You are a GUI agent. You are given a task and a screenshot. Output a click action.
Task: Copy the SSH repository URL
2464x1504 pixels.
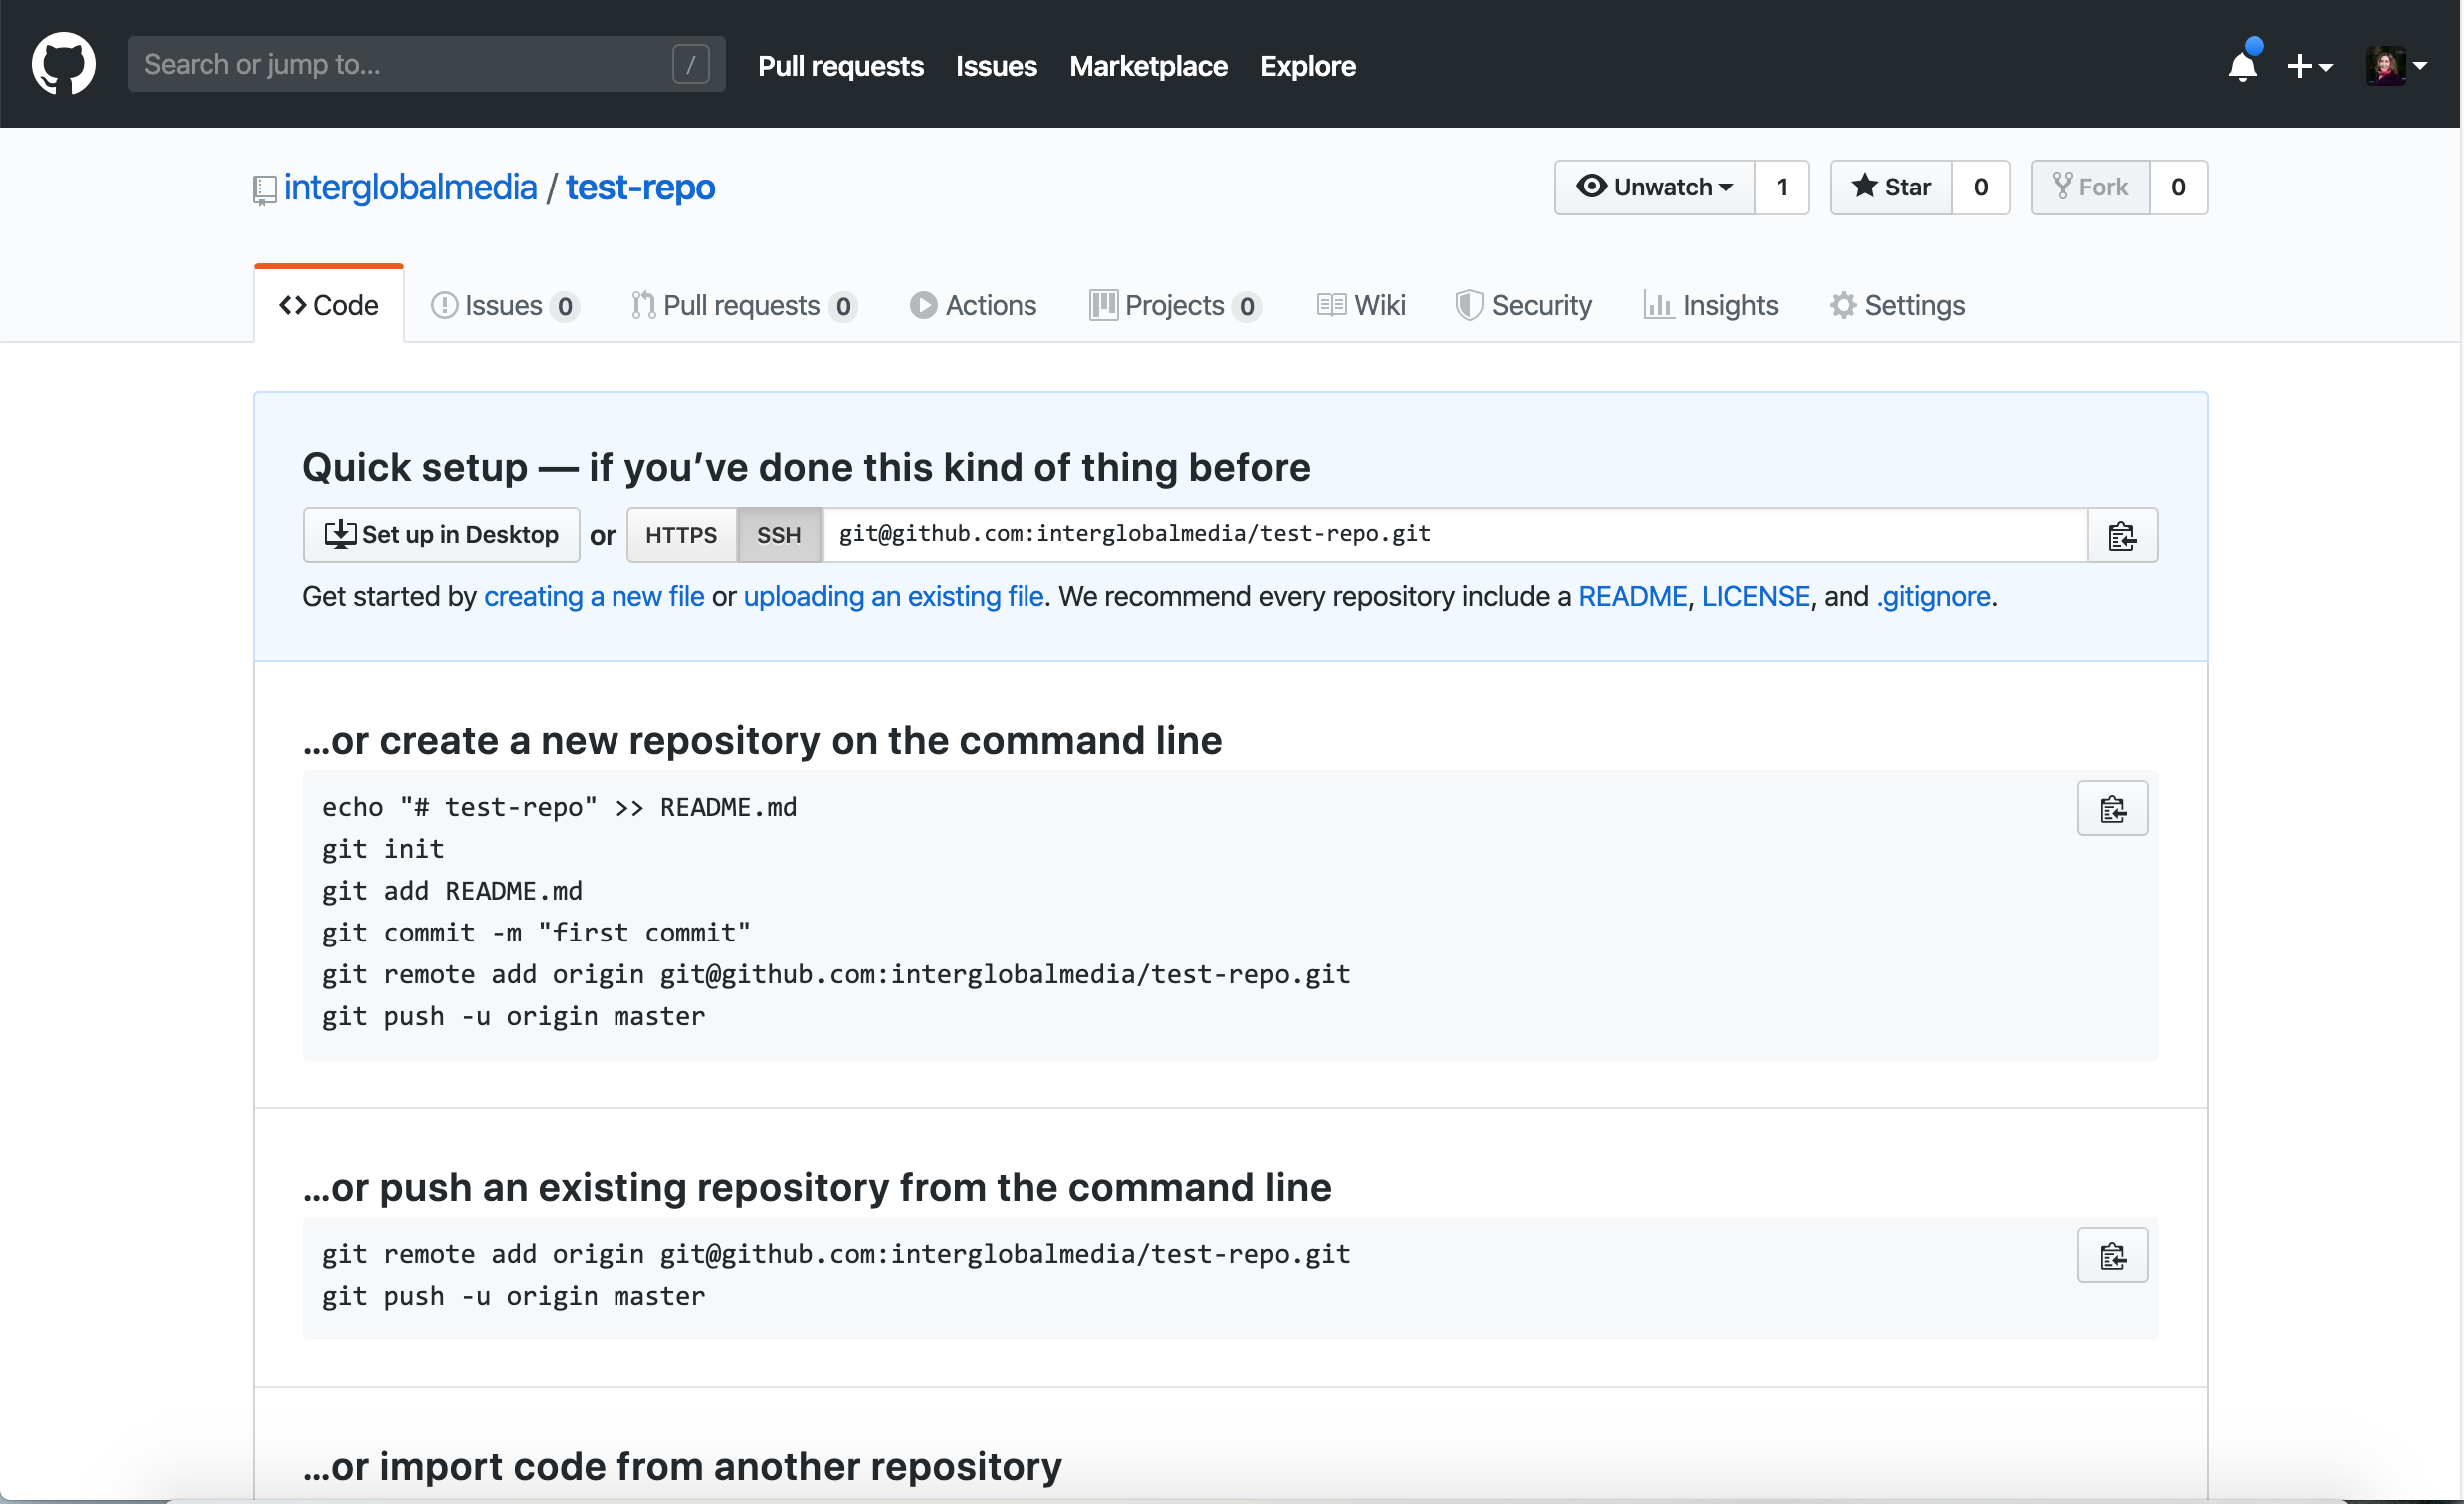coord(2122,534)
